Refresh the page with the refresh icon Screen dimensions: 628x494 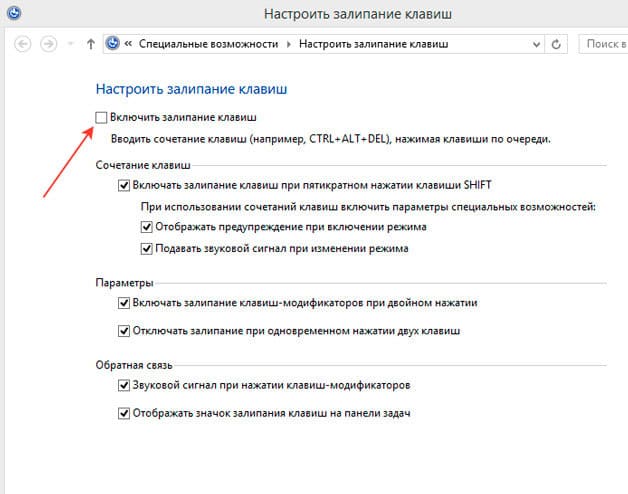[557, 44]
